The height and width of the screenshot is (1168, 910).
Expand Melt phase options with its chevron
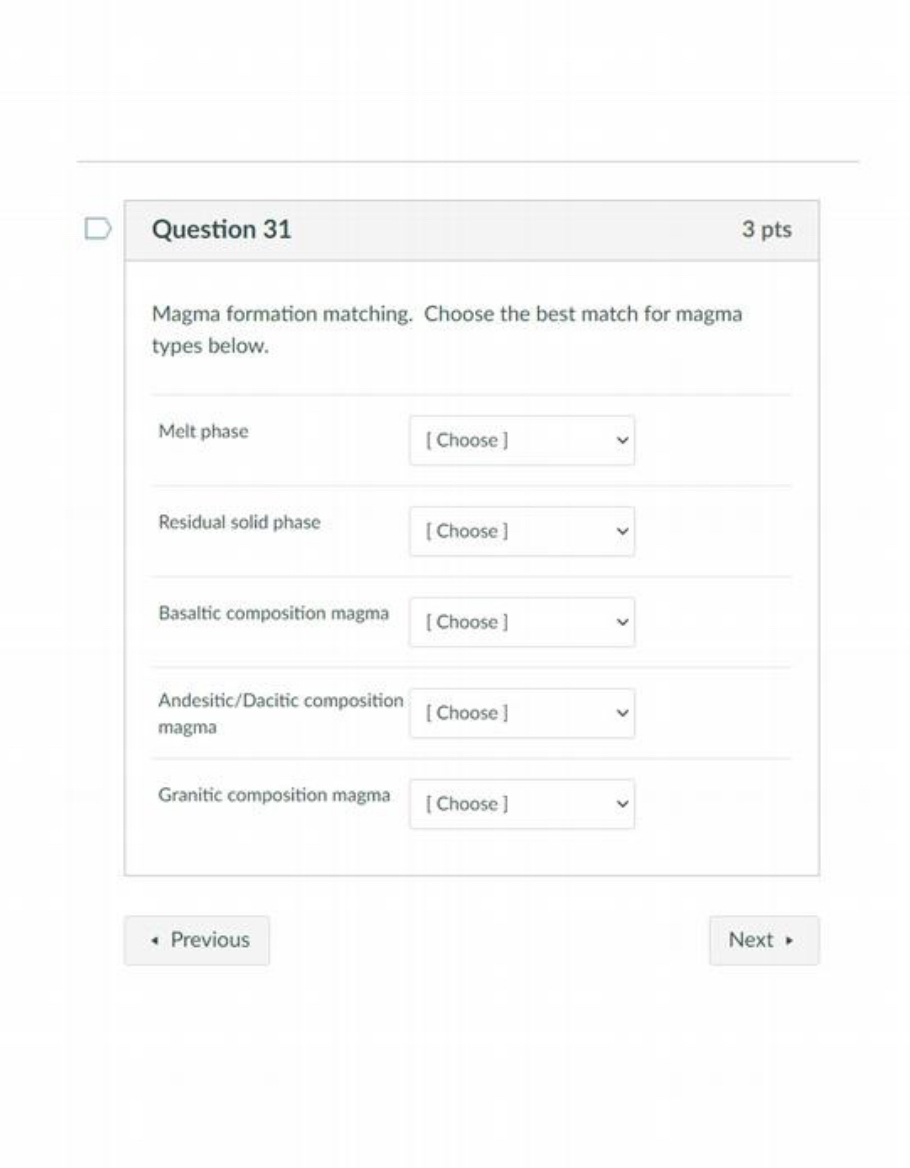pos(621,440)
